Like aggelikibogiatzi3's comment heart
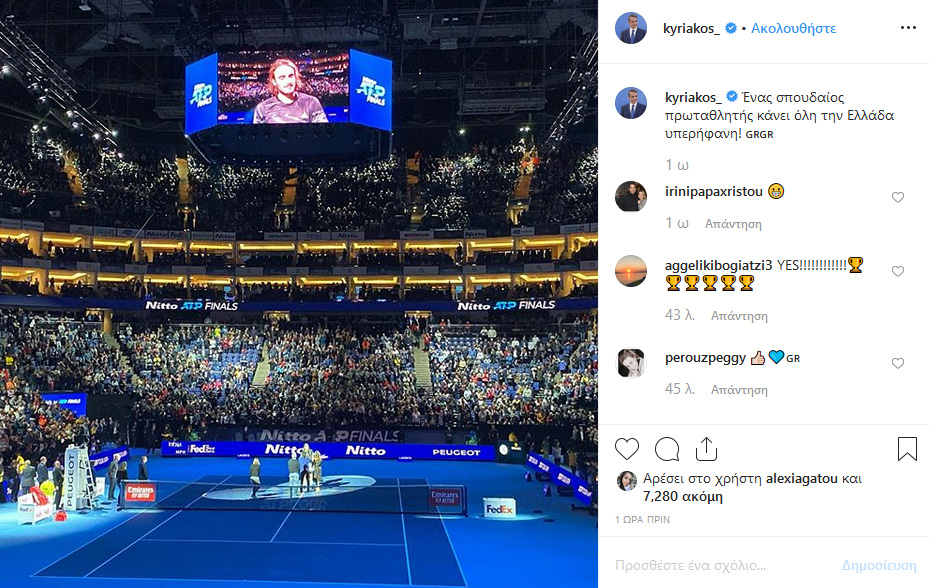 pyautogui.click(x=898, y=271)
